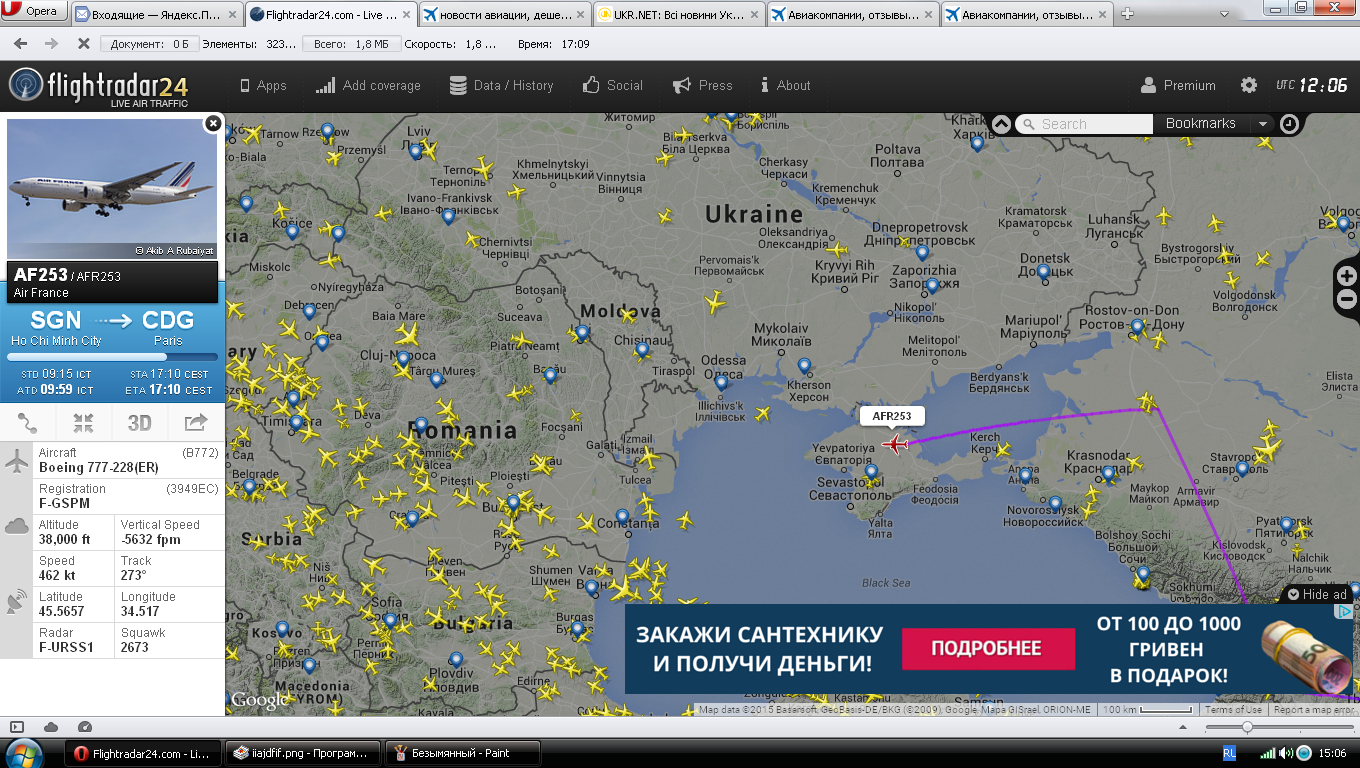Click the Add coverage link

(x=368, y=86)
